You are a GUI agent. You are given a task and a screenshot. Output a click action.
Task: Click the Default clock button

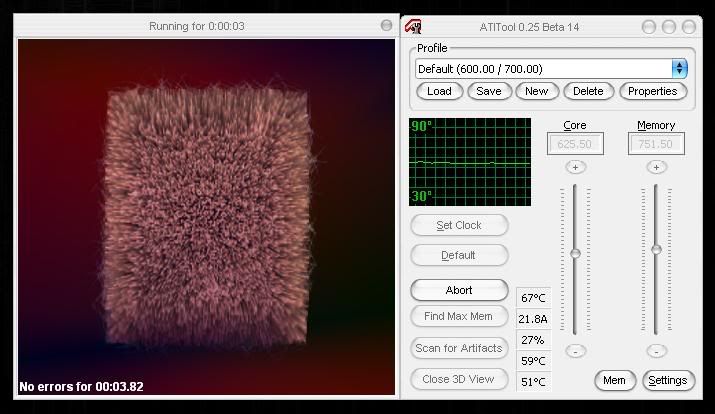(x=459, y=255)
